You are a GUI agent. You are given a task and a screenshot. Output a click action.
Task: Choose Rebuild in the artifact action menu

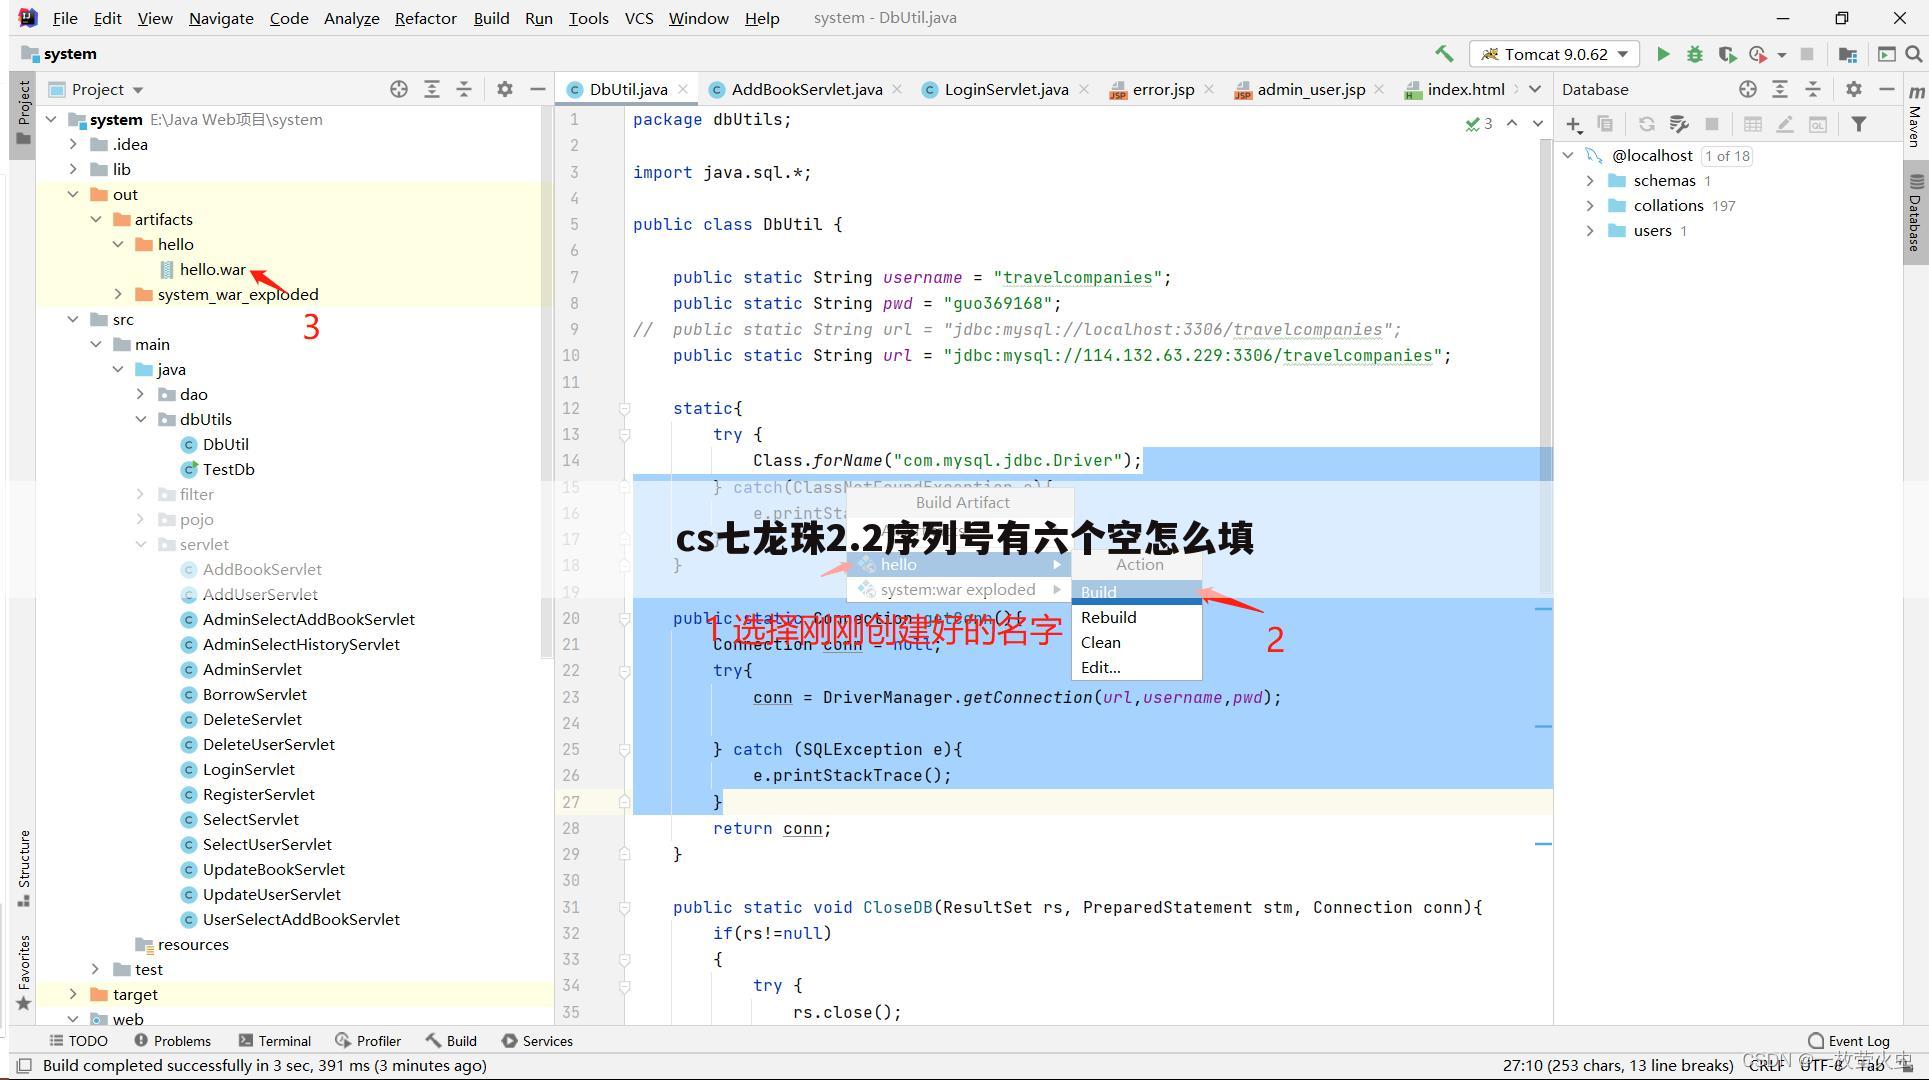pyautogui.click(x=1136, y=617)
